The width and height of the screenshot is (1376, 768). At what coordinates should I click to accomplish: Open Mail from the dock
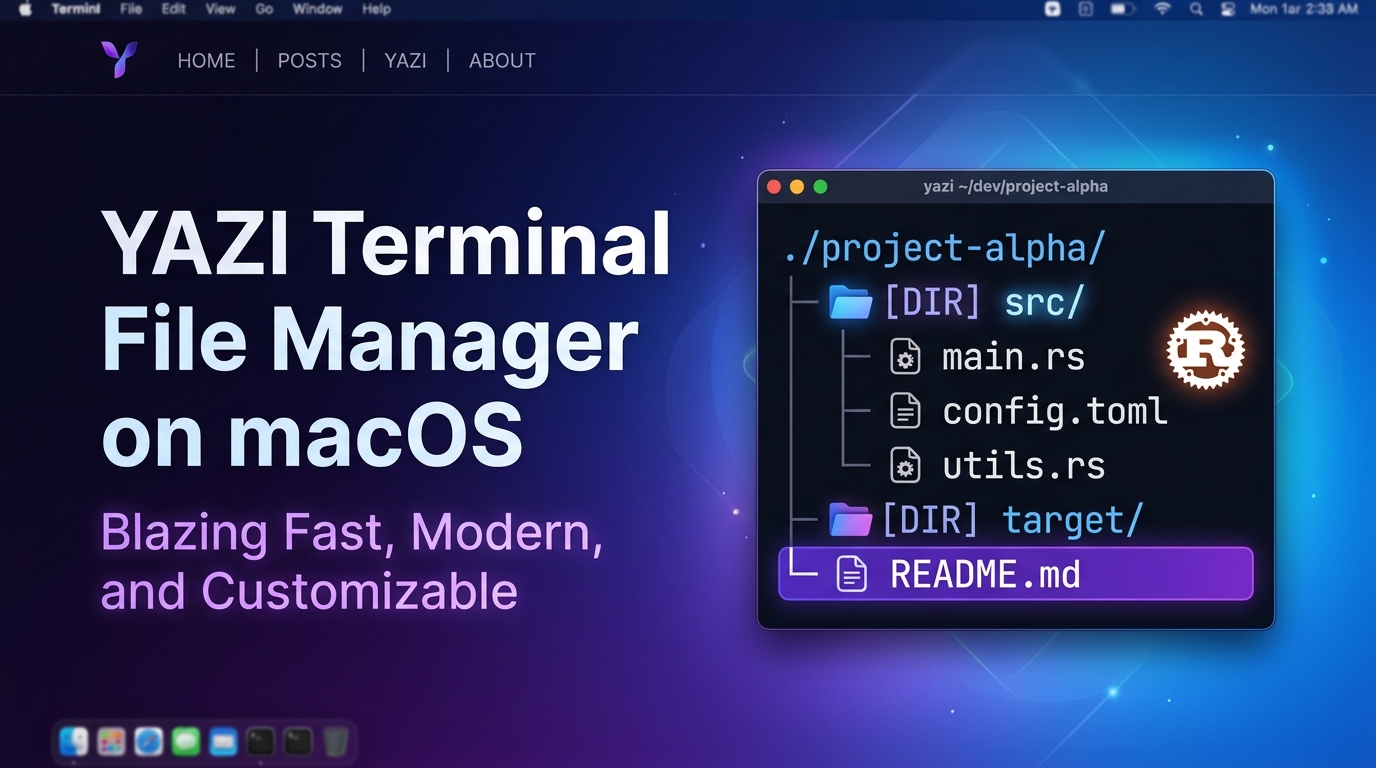(x=223, y=742)
